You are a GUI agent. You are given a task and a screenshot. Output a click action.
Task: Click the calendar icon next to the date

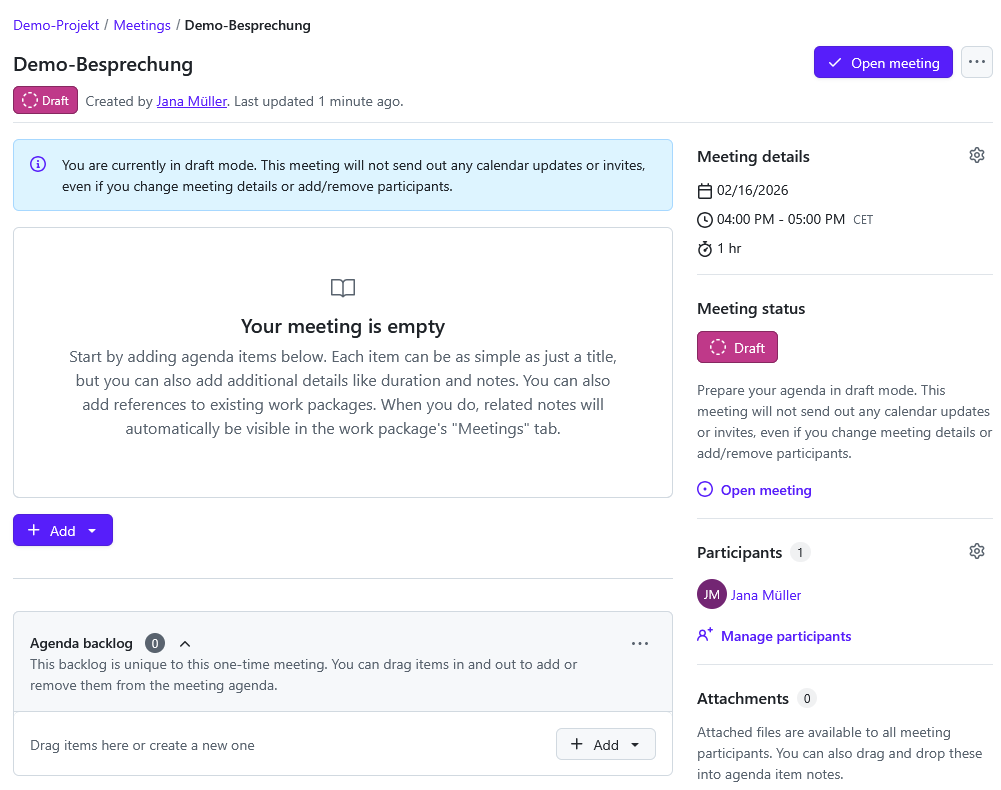click(705, 189)
